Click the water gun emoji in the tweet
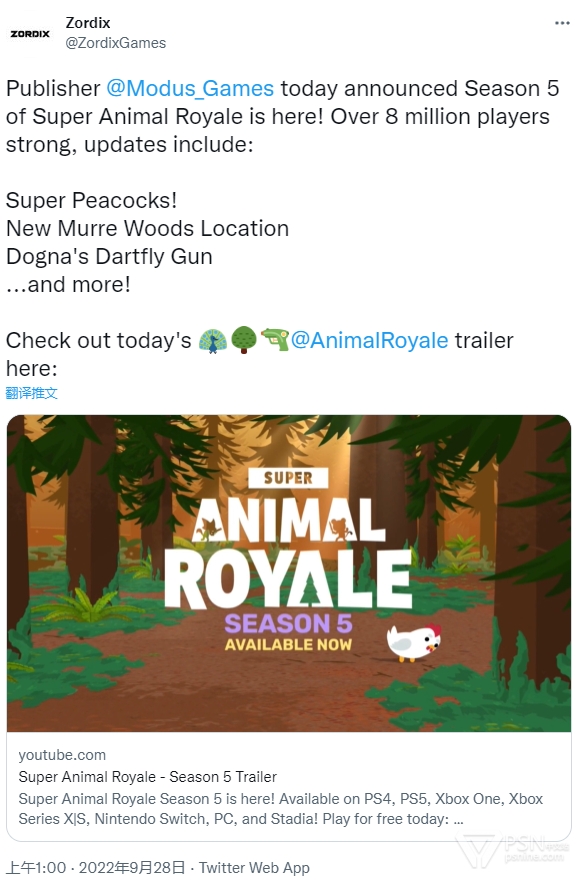The image size is (581, 880). pos(275,340)
